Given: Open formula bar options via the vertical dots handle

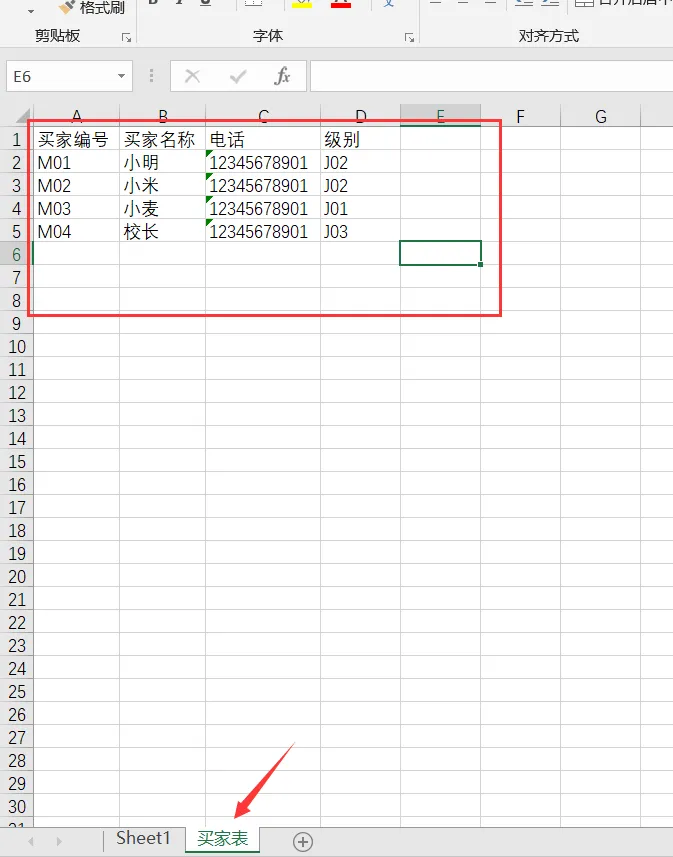Looking at the screenshot, I should (151, 76).
